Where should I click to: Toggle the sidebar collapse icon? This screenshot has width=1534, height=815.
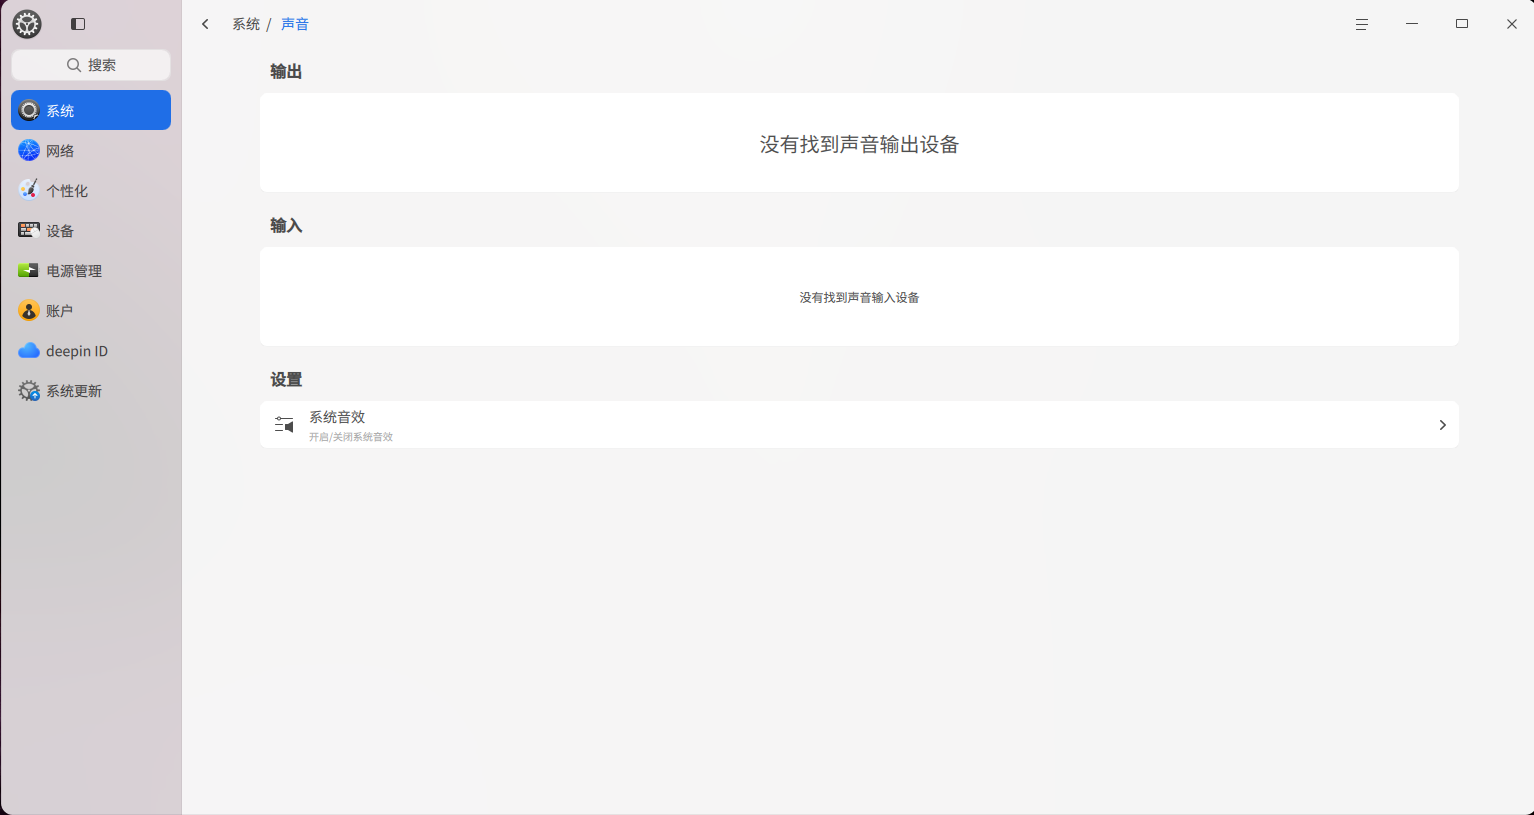(77, 24)
